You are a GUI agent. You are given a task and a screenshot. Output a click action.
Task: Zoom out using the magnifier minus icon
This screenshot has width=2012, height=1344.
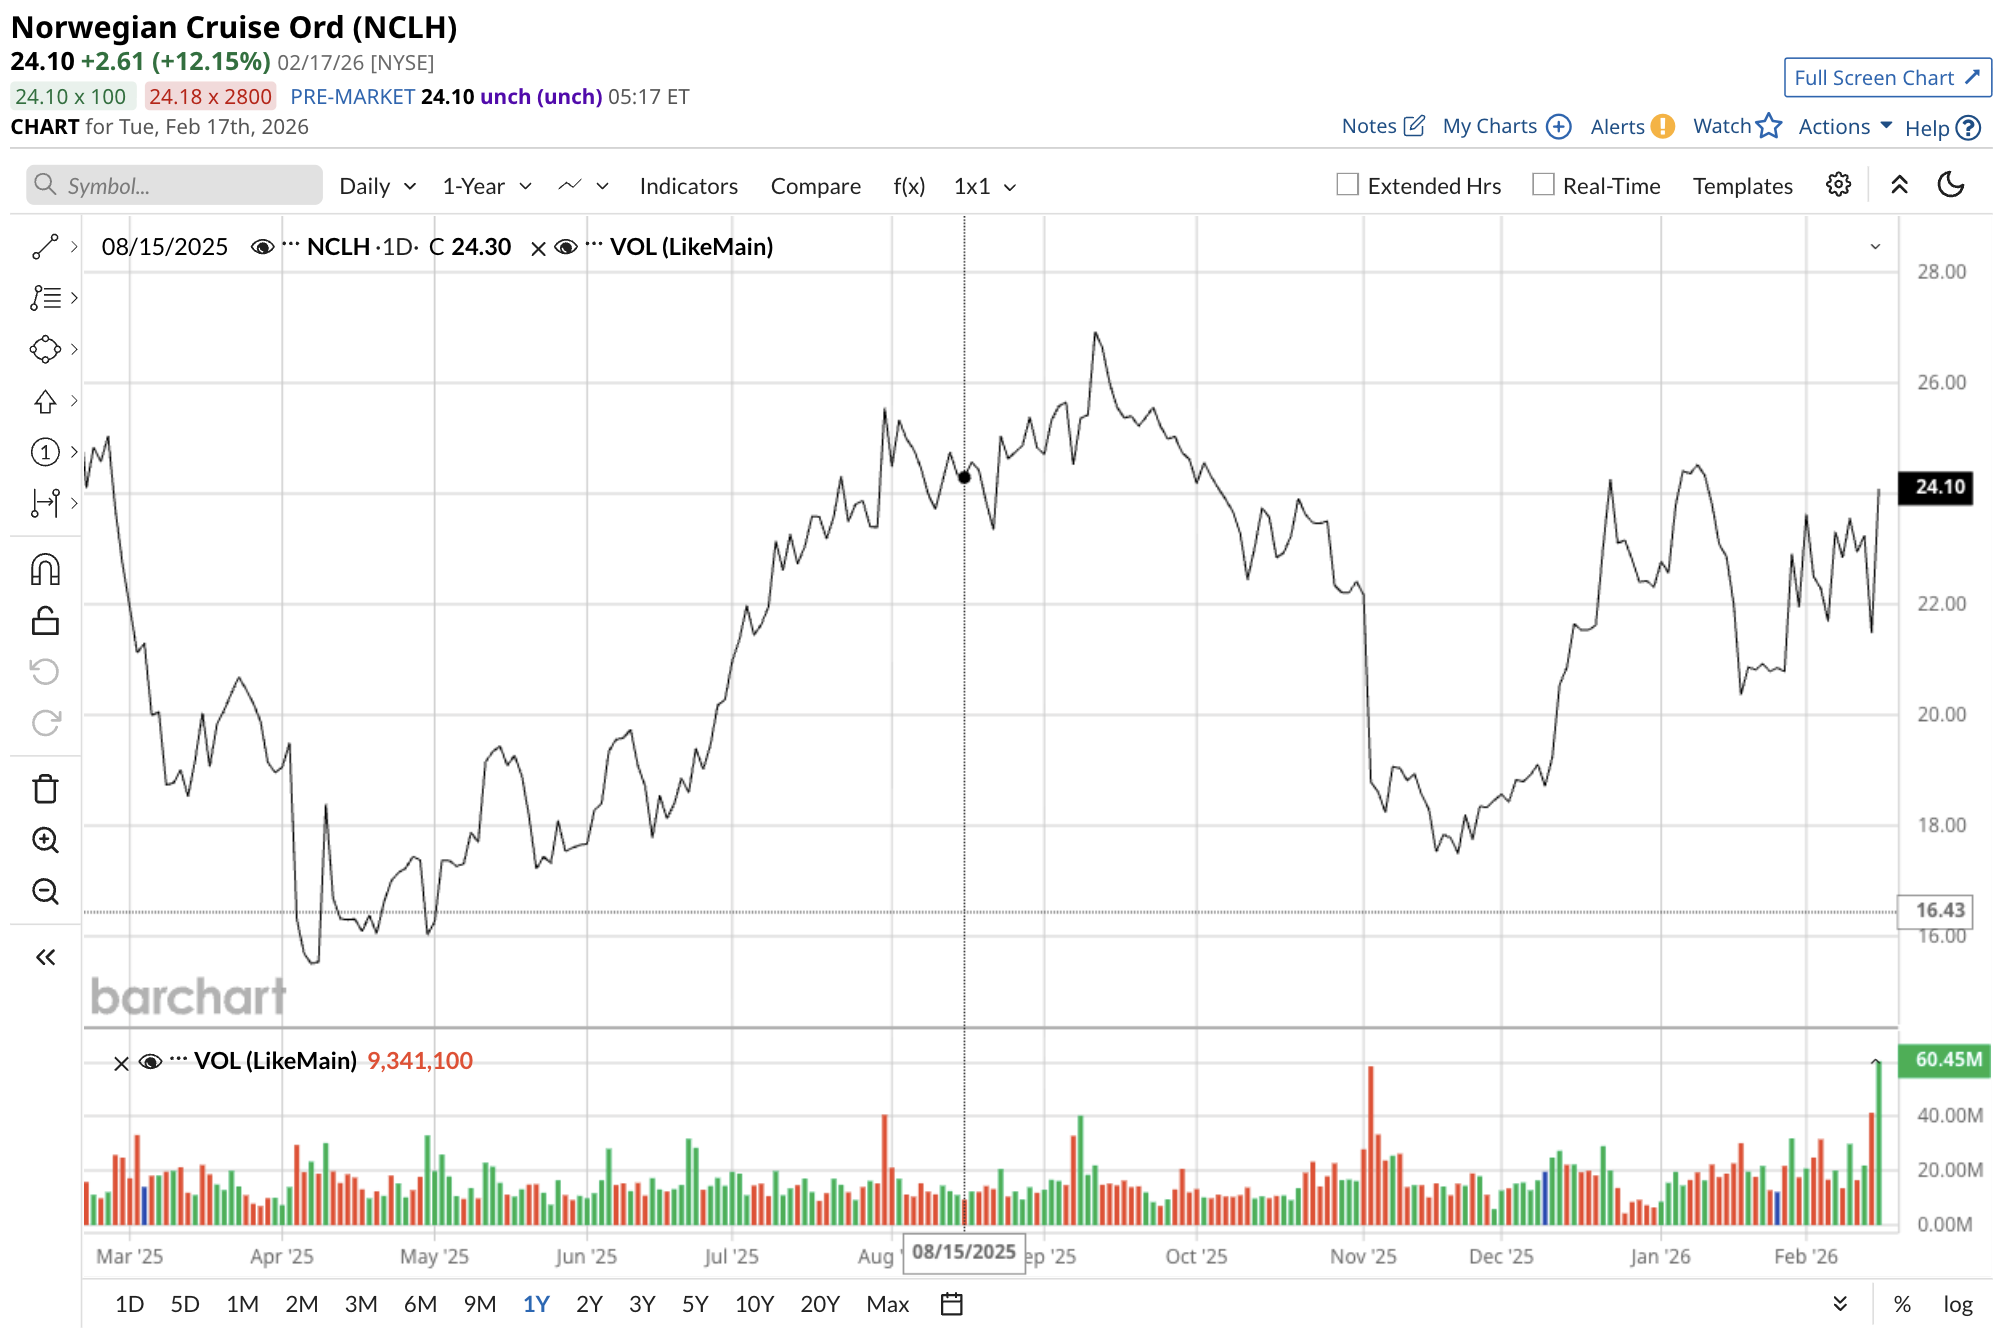45,891
